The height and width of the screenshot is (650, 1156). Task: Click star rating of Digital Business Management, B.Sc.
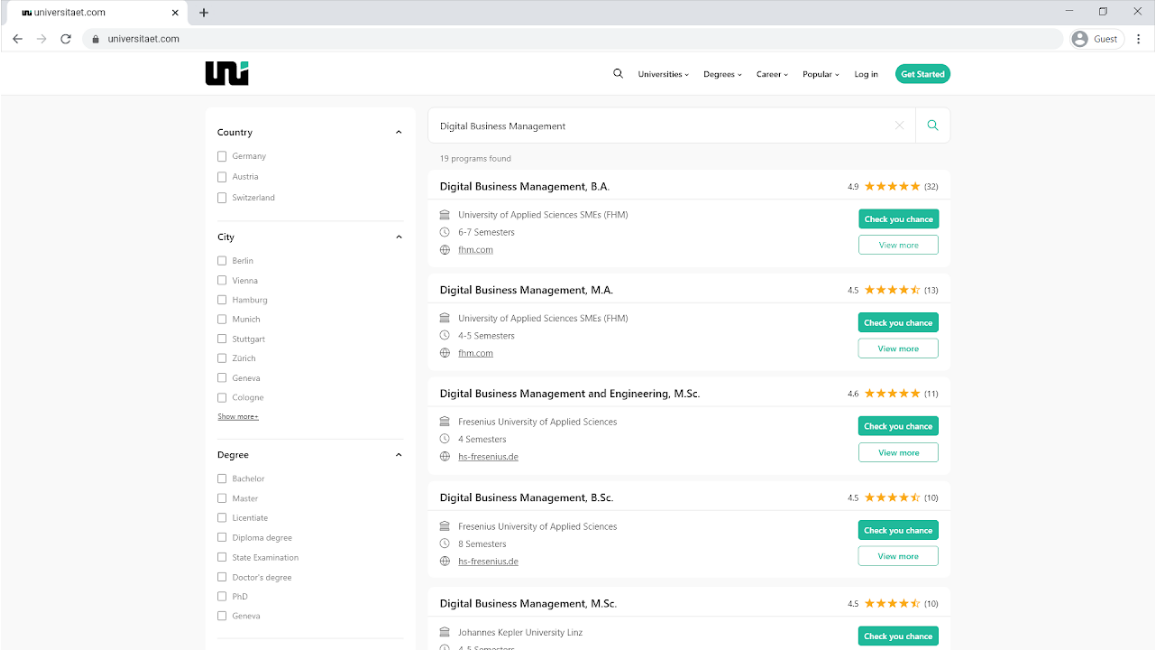[892, 498]
